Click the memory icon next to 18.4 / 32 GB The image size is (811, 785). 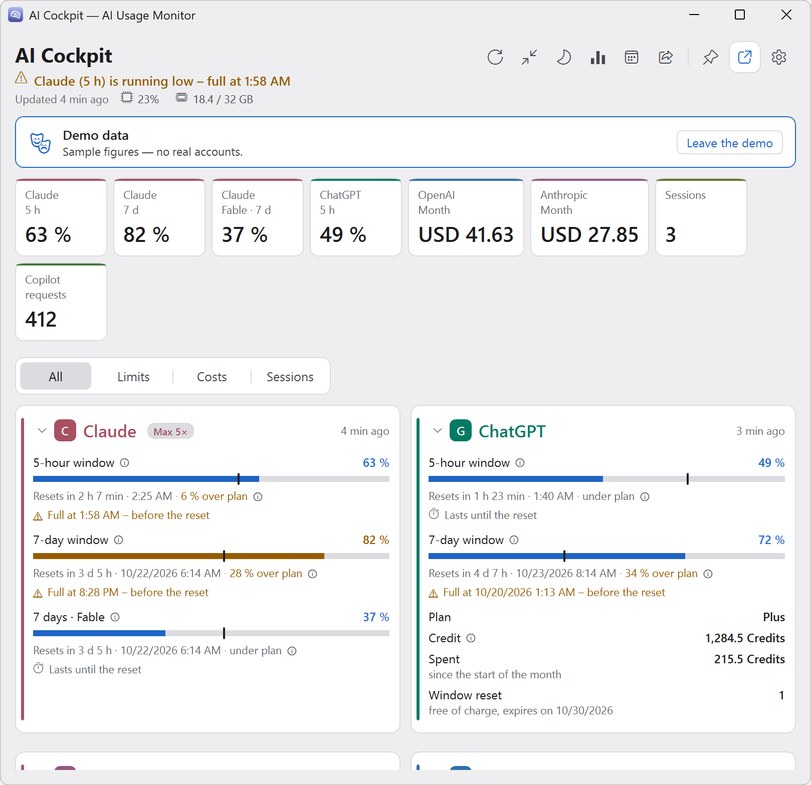182,97
